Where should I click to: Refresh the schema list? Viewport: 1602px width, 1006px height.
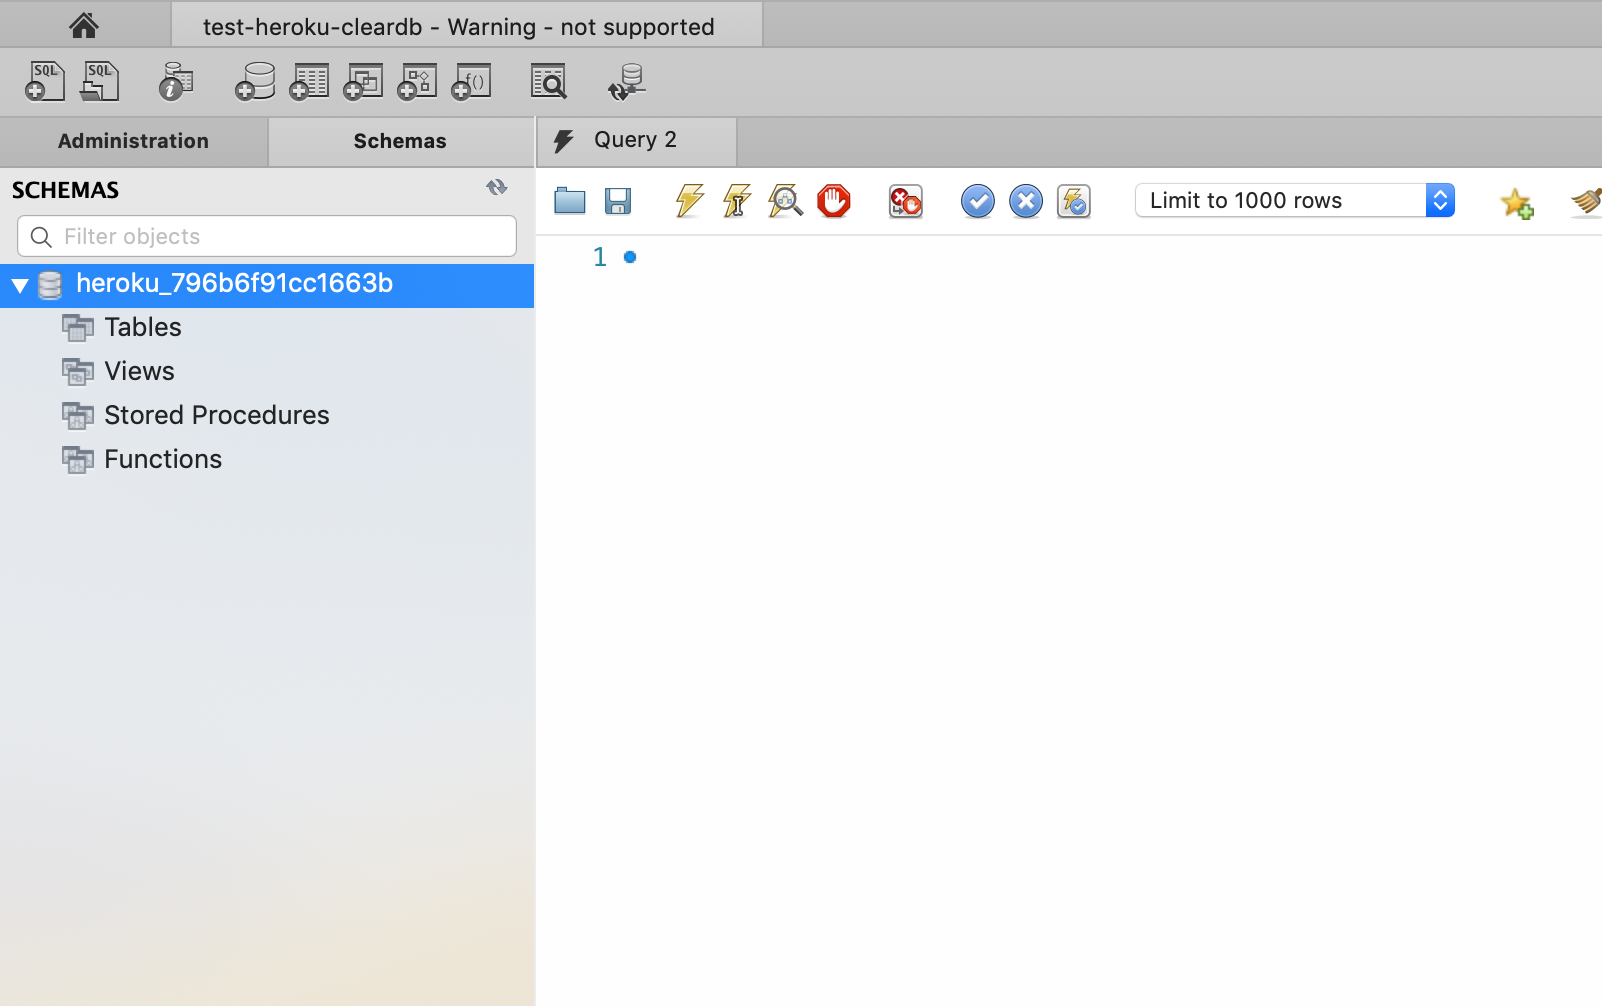496,187
